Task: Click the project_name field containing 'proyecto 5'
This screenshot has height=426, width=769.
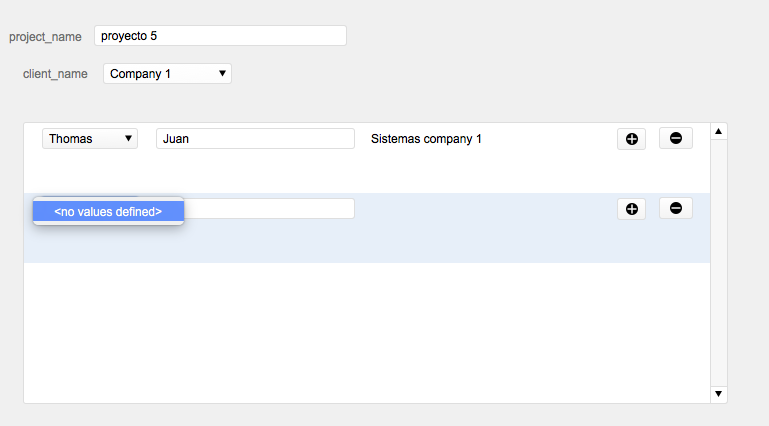Action: coord(220,36)
